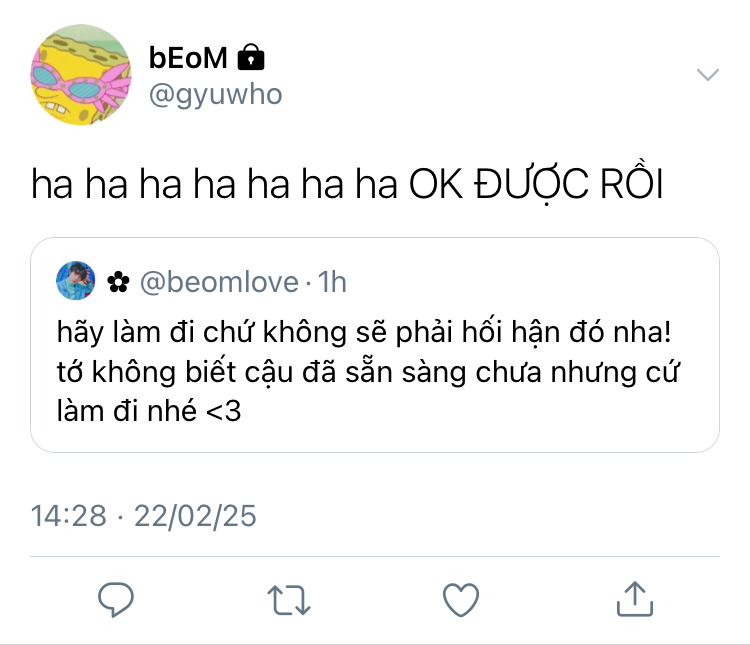Open the SpongeBob profile avatar
This screenshot has width=750, height=645.
point(81,75)
